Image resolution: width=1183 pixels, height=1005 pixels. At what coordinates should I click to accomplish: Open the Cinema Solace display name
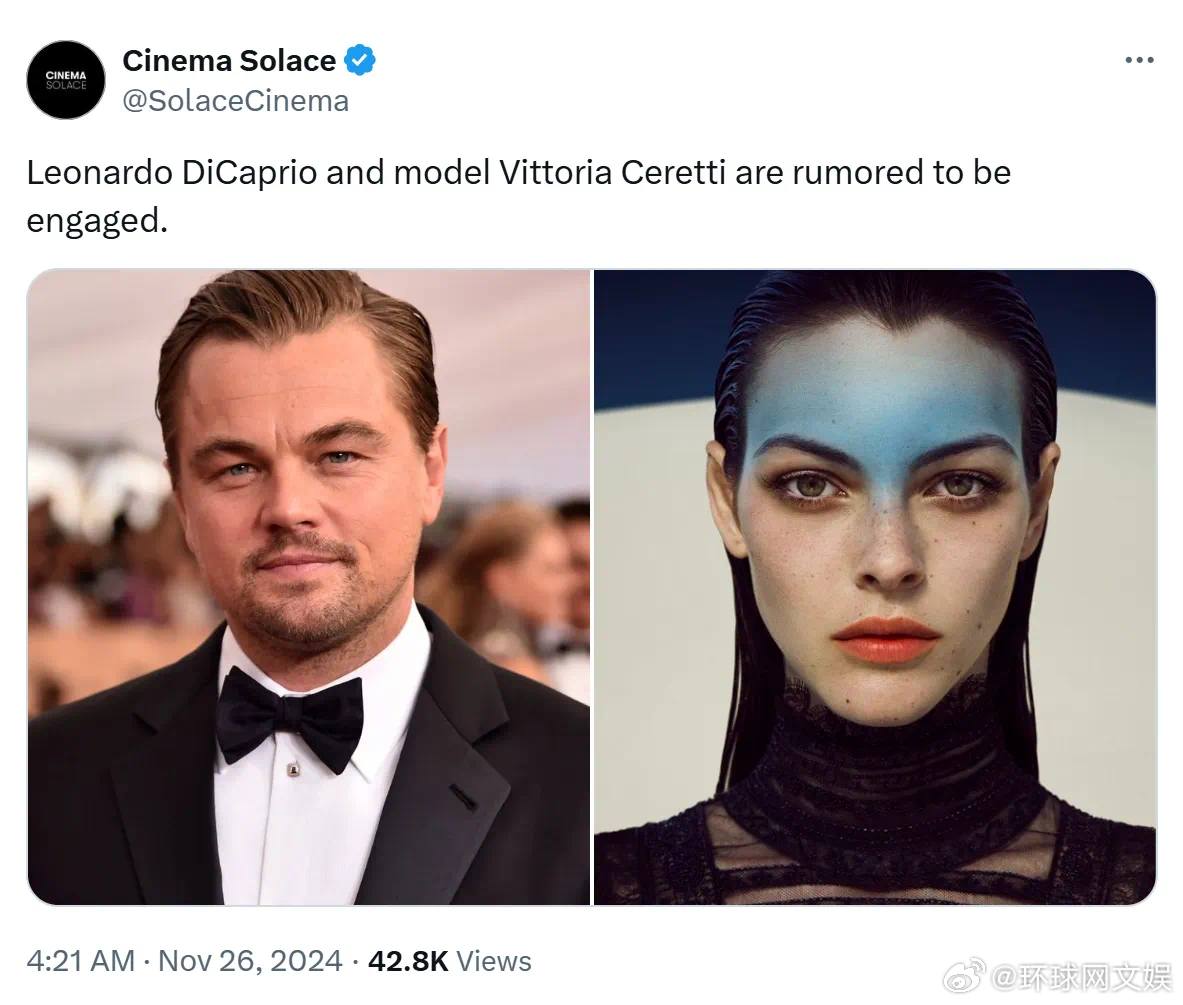pyautogui.click(x=229, y=60)
